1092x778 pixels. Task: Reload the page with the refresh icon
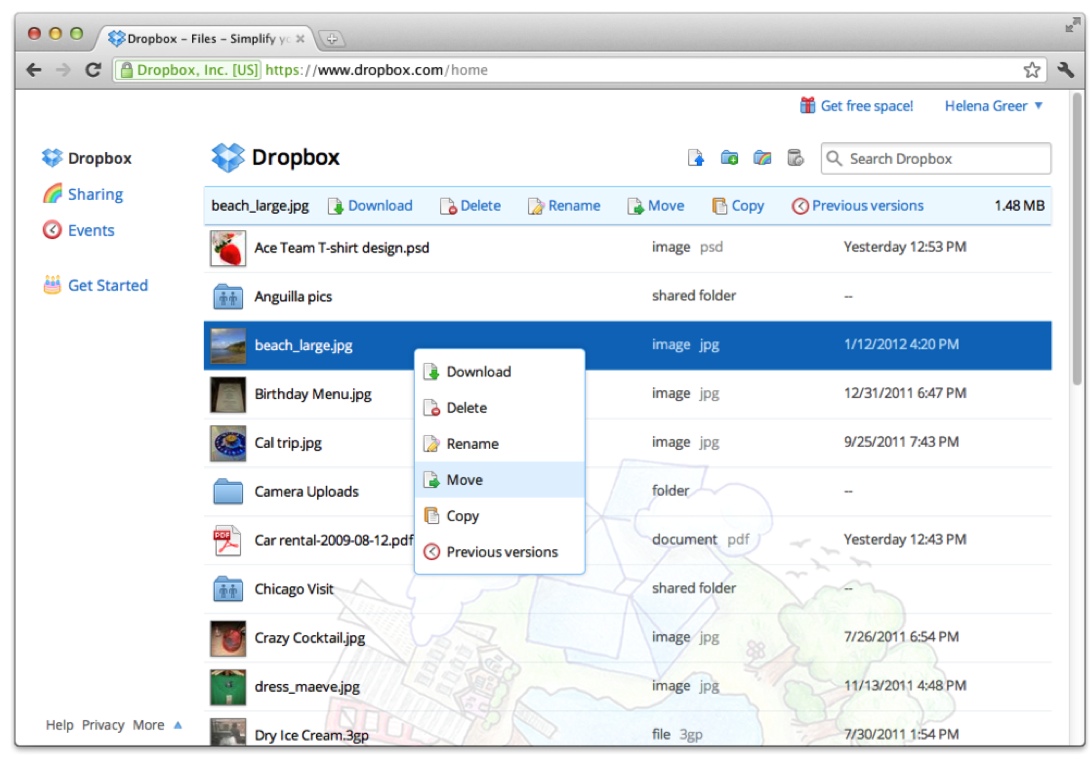pos(93,70)
